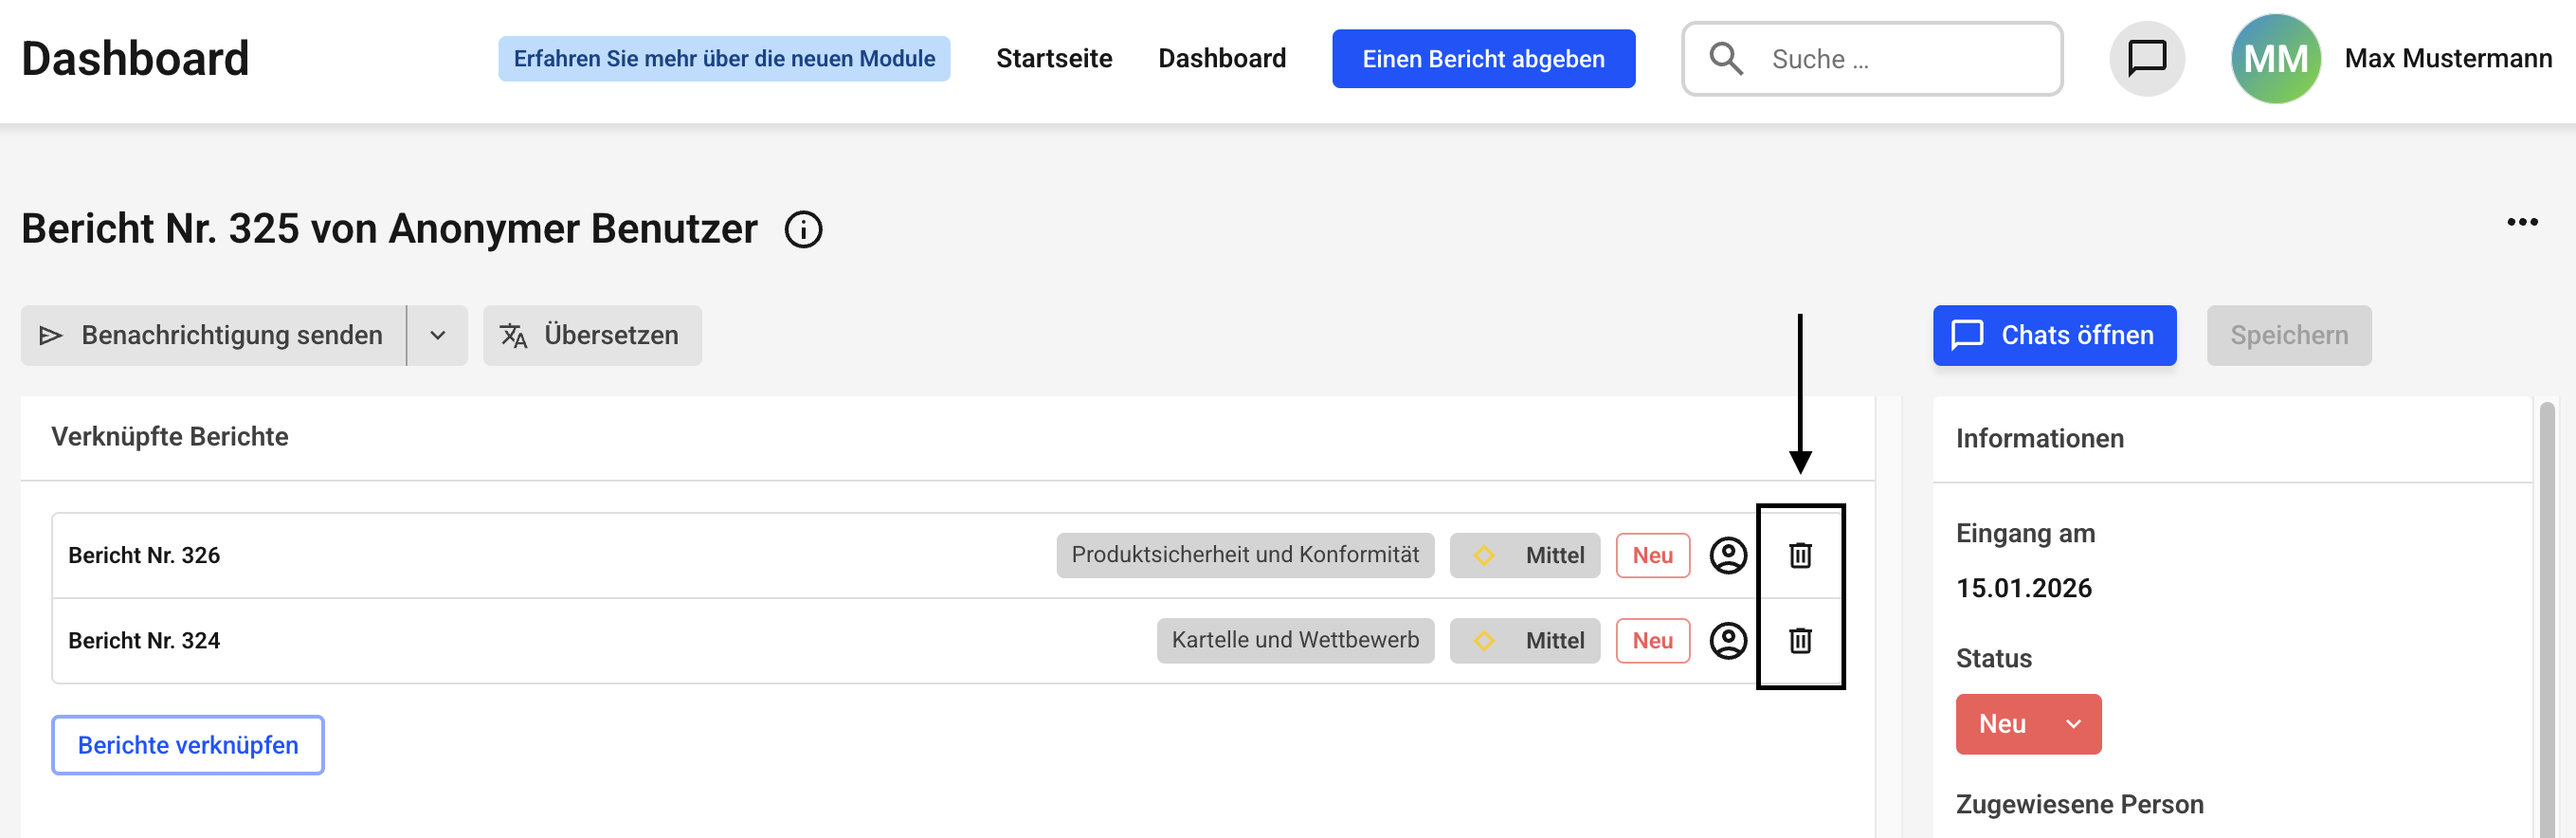Viewport: 2576px width, 838px height.
Task: Click the Informationen panel scrollbar
Action: click(2546, 600)
